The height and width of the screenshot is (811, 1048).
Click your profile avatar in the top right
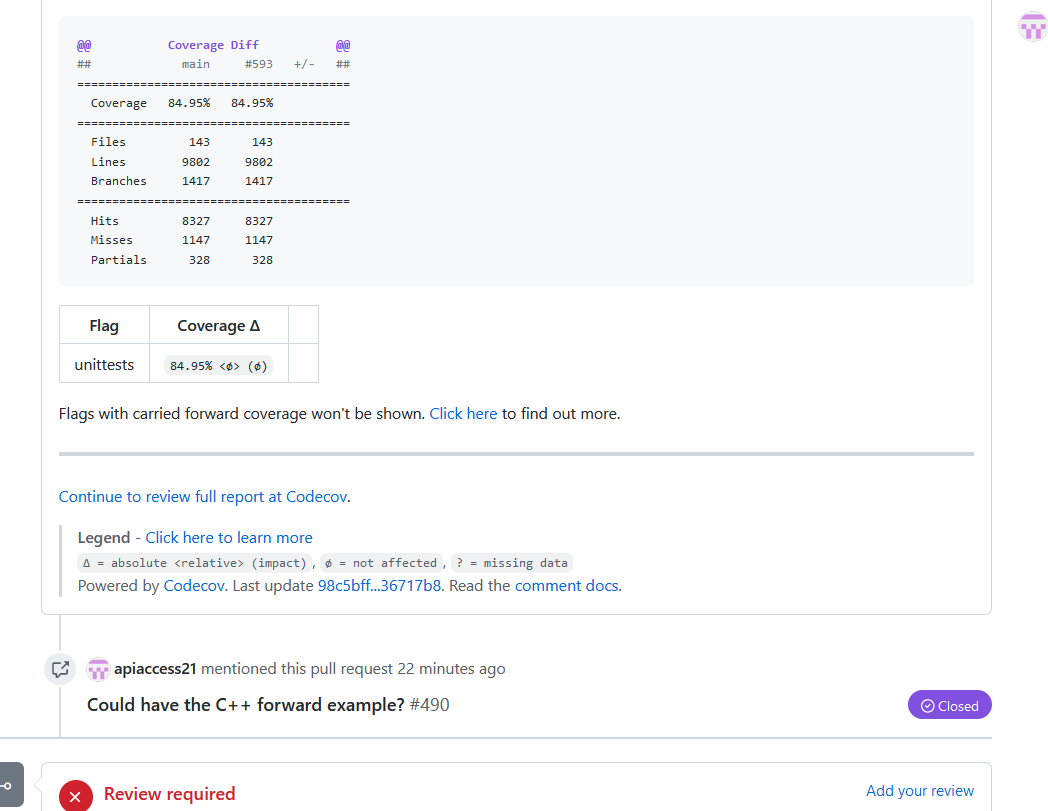[x=1033, y=26]
